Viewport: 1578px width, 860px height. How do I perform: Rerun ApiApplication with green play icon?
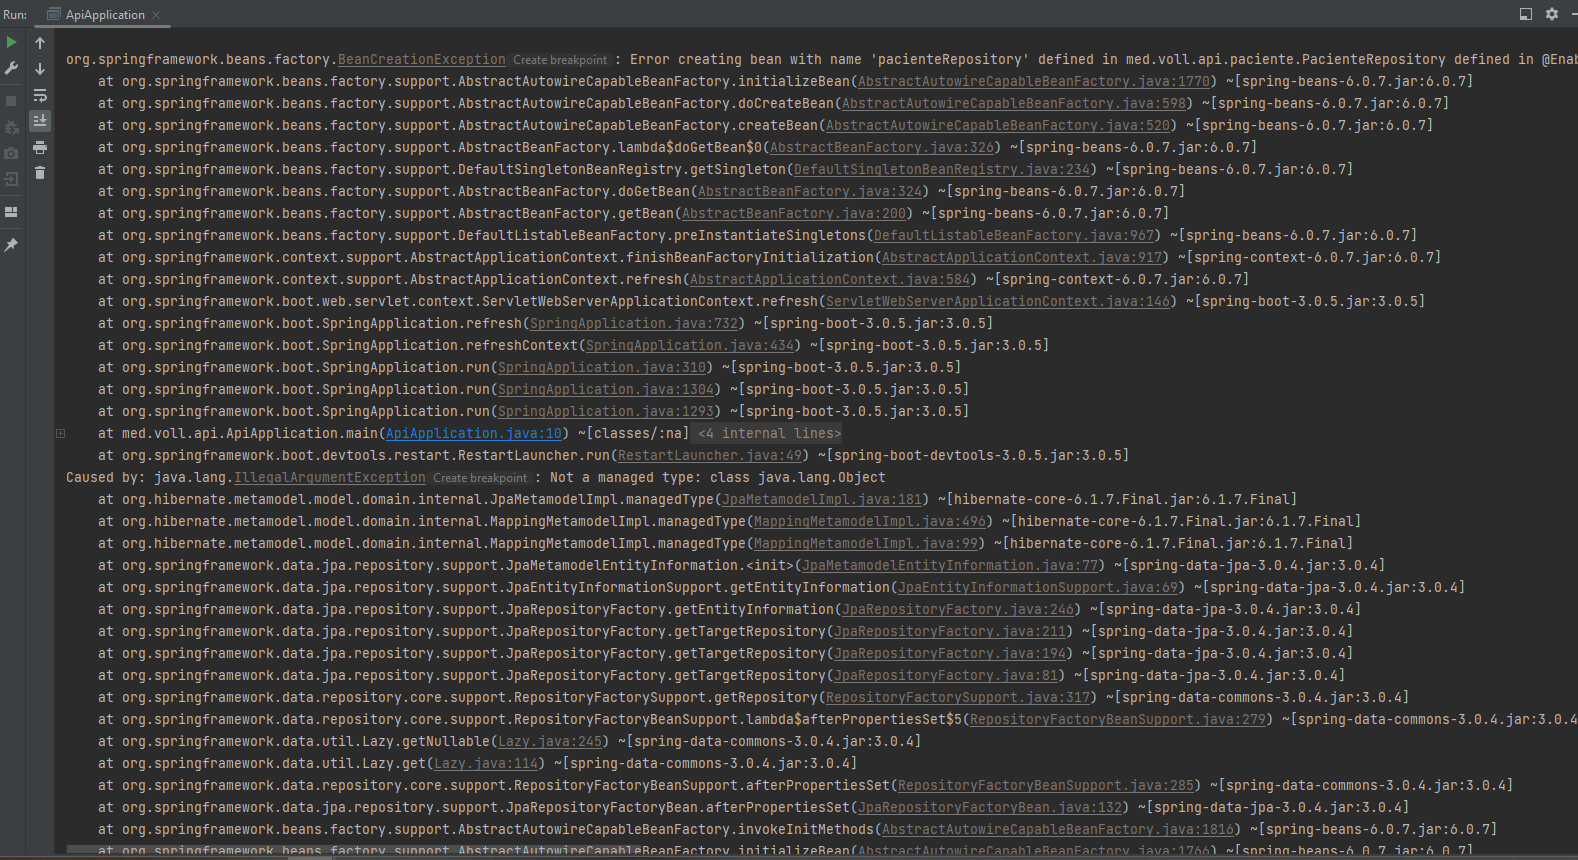click(12, 42)
